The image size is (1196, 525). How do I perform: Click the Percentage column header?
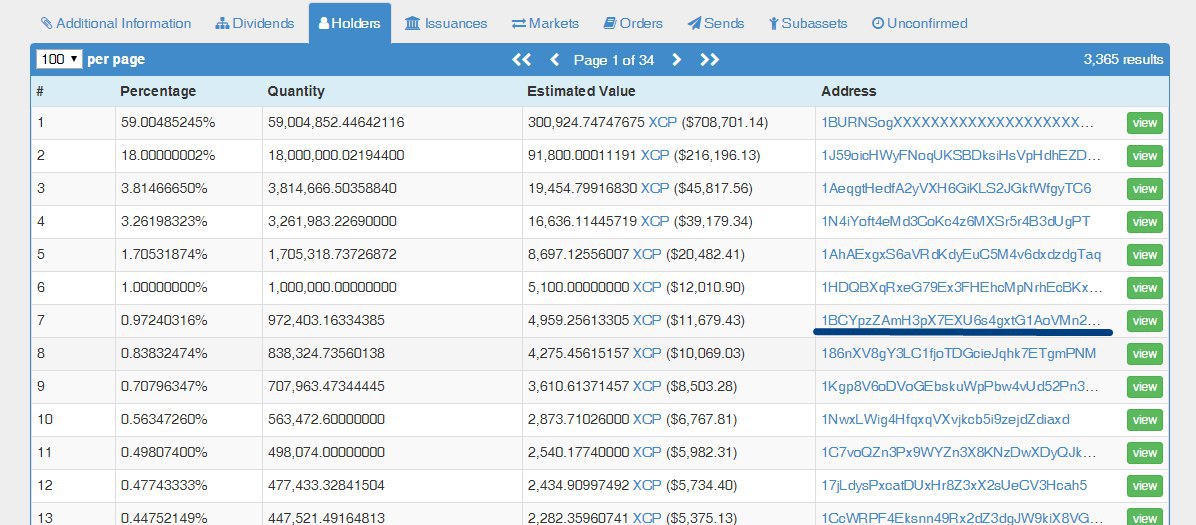coord(158,91)
